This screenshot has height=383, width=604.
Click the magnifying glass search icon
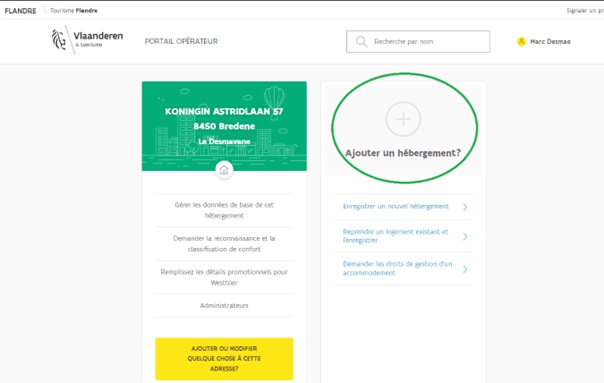pos(361,42)
